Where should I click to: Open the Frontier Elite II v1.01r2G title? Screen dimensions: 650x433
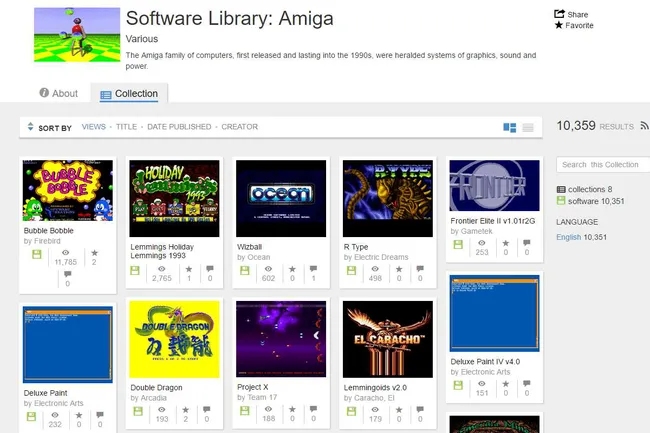(493, 221)
